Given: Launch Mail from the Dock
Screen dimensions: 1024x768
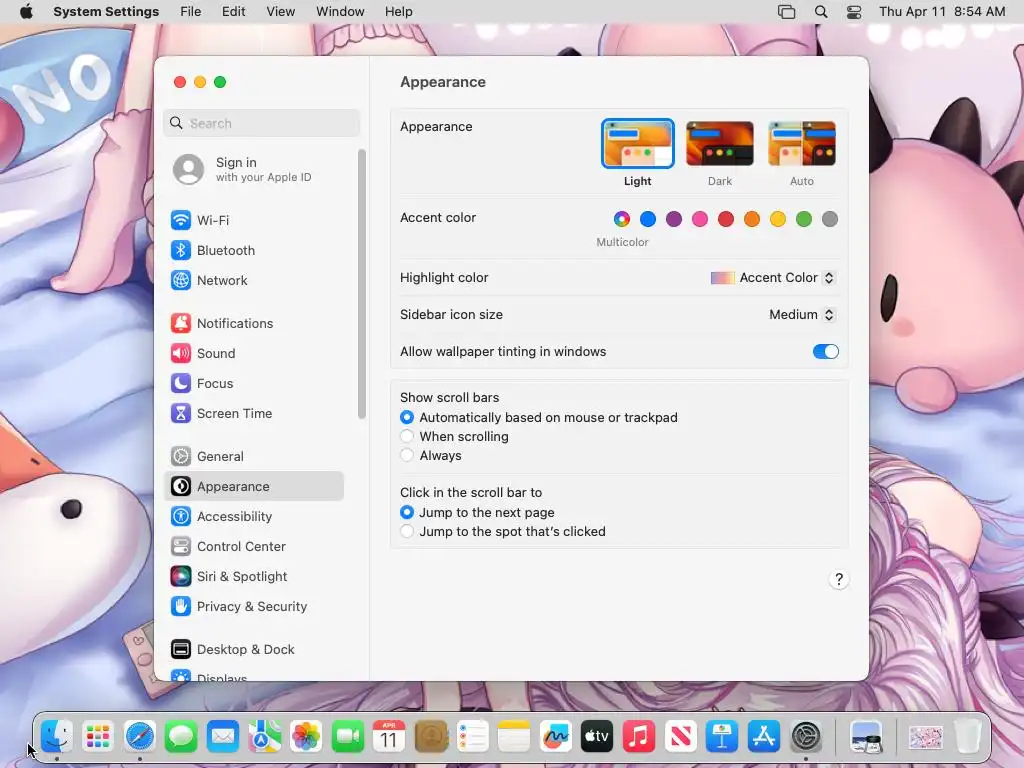Looking at the screenshot, I should [223, 737].
